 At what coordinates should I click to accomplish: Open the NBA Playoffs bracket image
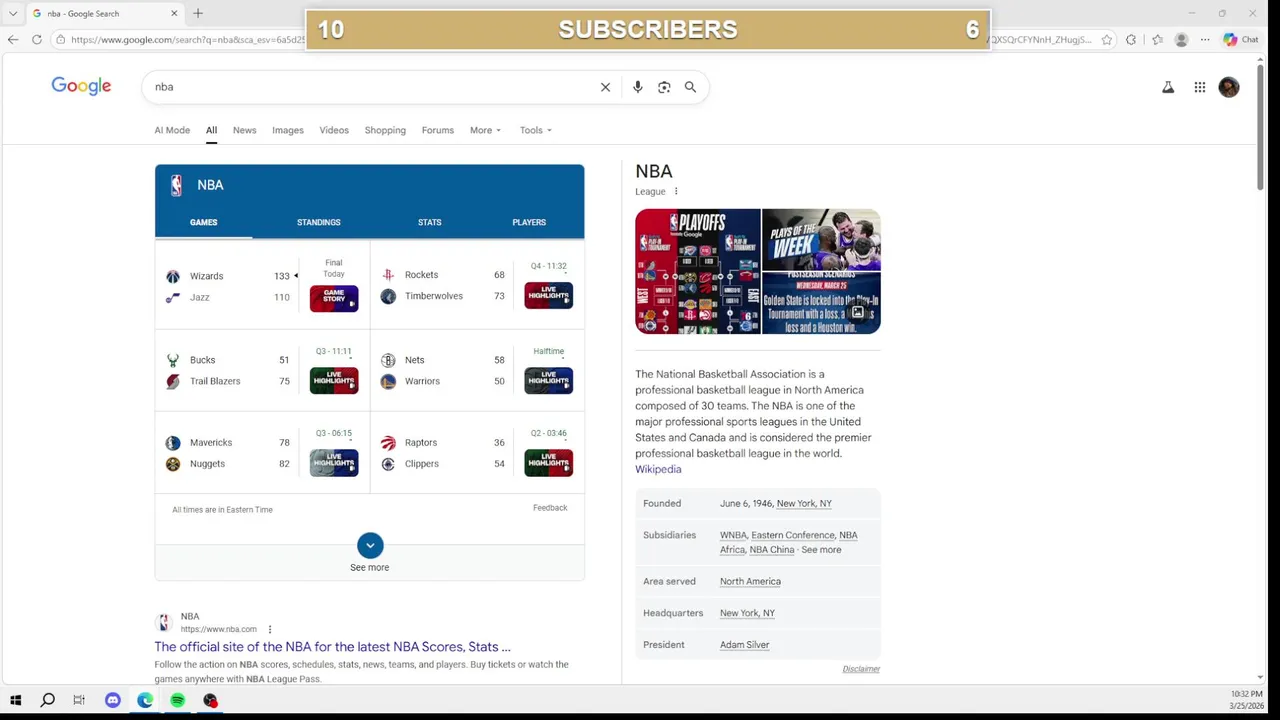(x=698, y=271)
